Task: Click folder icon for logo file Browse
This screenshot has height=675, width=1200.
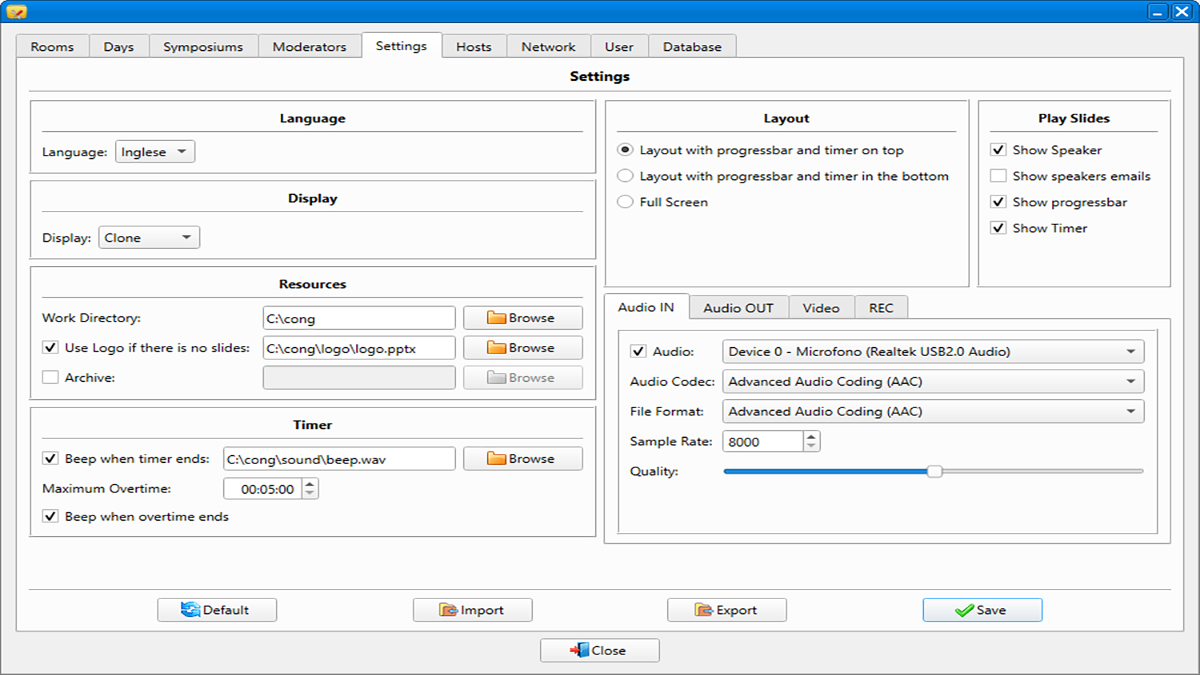Action: pos(497,348)
